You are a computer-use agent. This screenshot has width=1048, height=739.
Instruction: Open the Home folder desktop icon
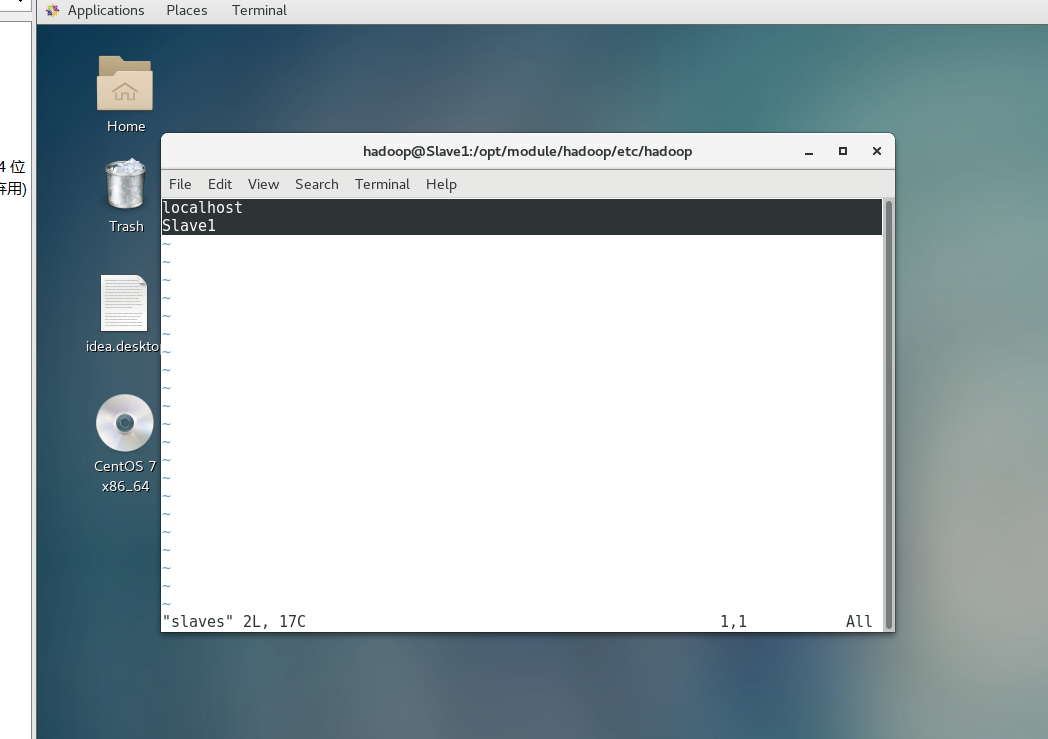tap(125, 84)
